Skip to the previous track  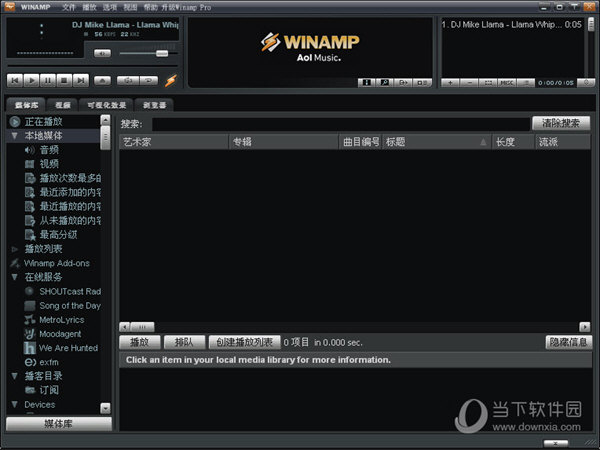coord(15,80)
